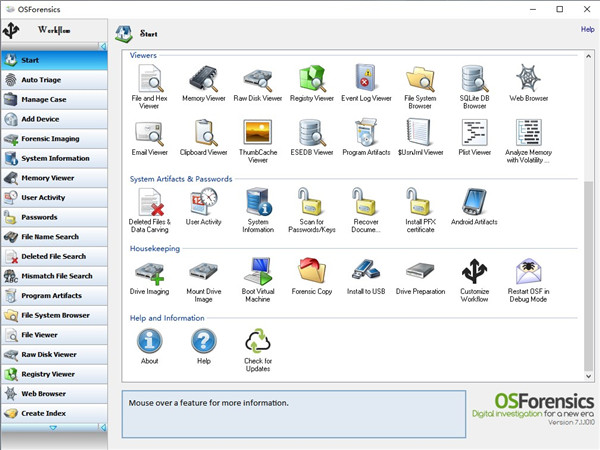Open User Activity calendar clock icon

pyautogui.click(x=204, y=202)
